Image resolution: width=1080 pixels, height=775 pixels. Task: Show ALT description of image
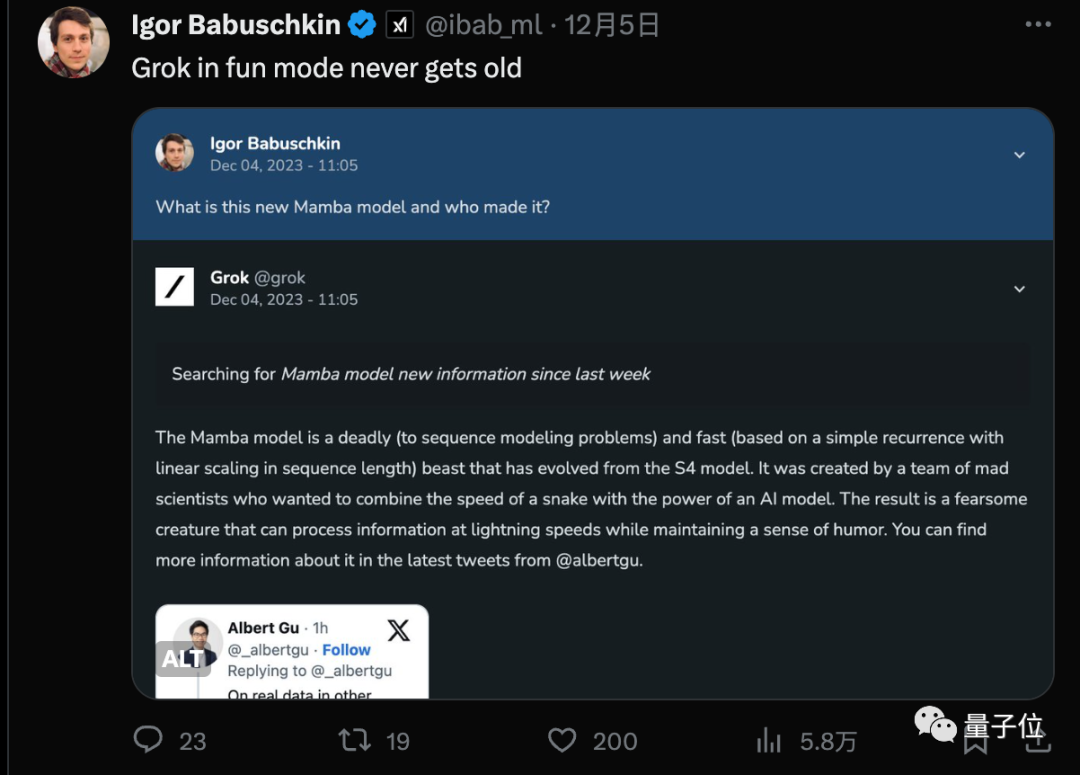[x=182, y=659]
